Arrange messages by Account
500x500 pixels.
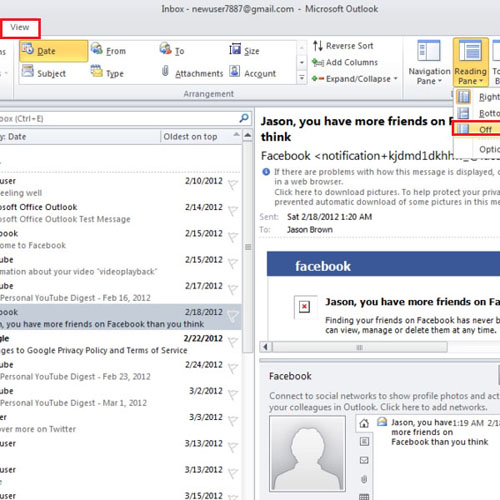click(253, 73)
